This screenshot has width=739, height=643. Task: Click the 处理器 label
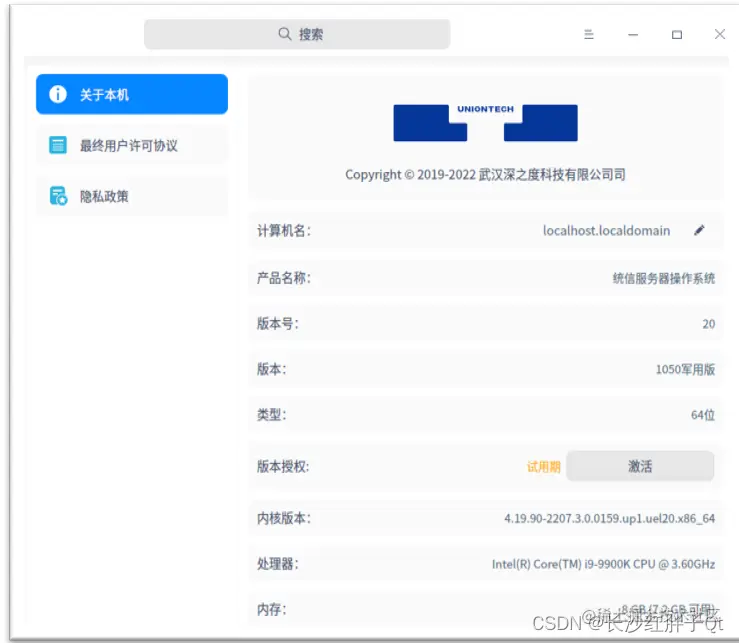(278, 563)
